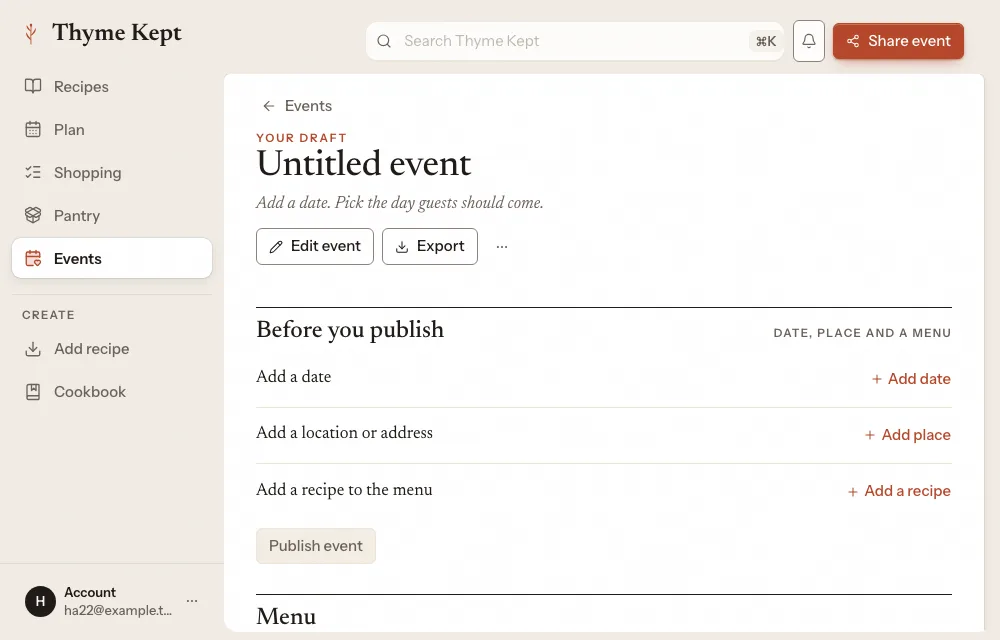Go to the Plan section
This screenshot has height=640, width=1000.
112,129
